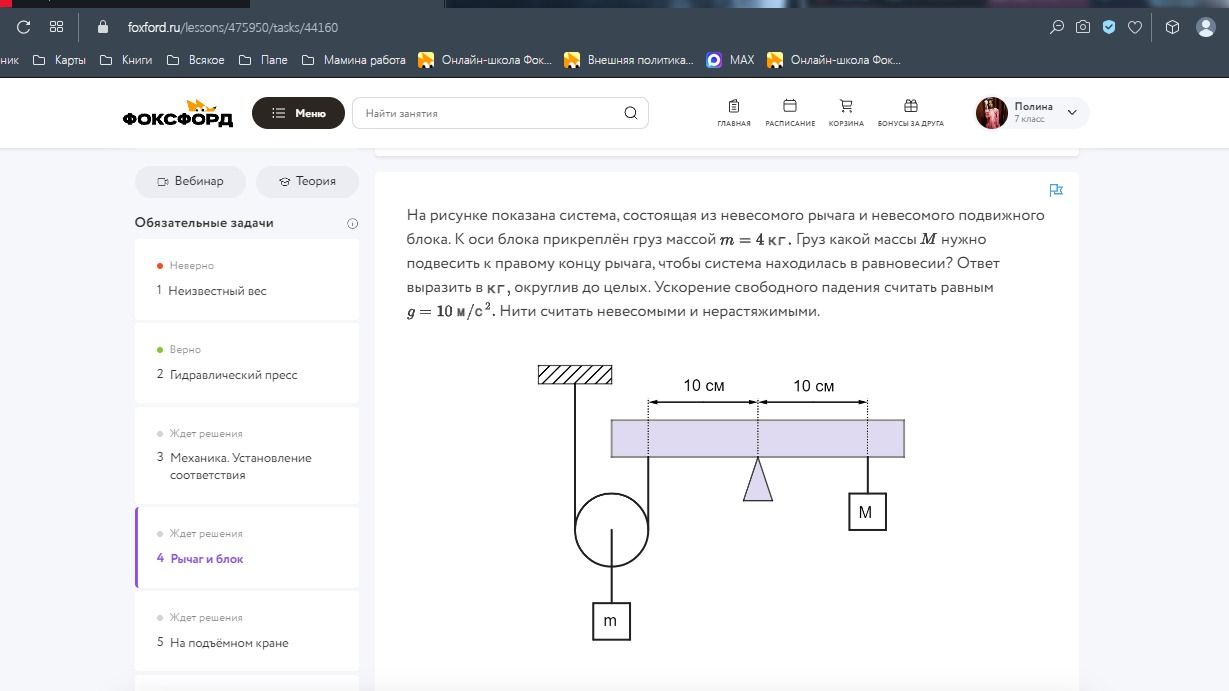This screenshot has height=691, width=1229.
Task: Click the flag report icon on task
Action: pos(1056,190)
